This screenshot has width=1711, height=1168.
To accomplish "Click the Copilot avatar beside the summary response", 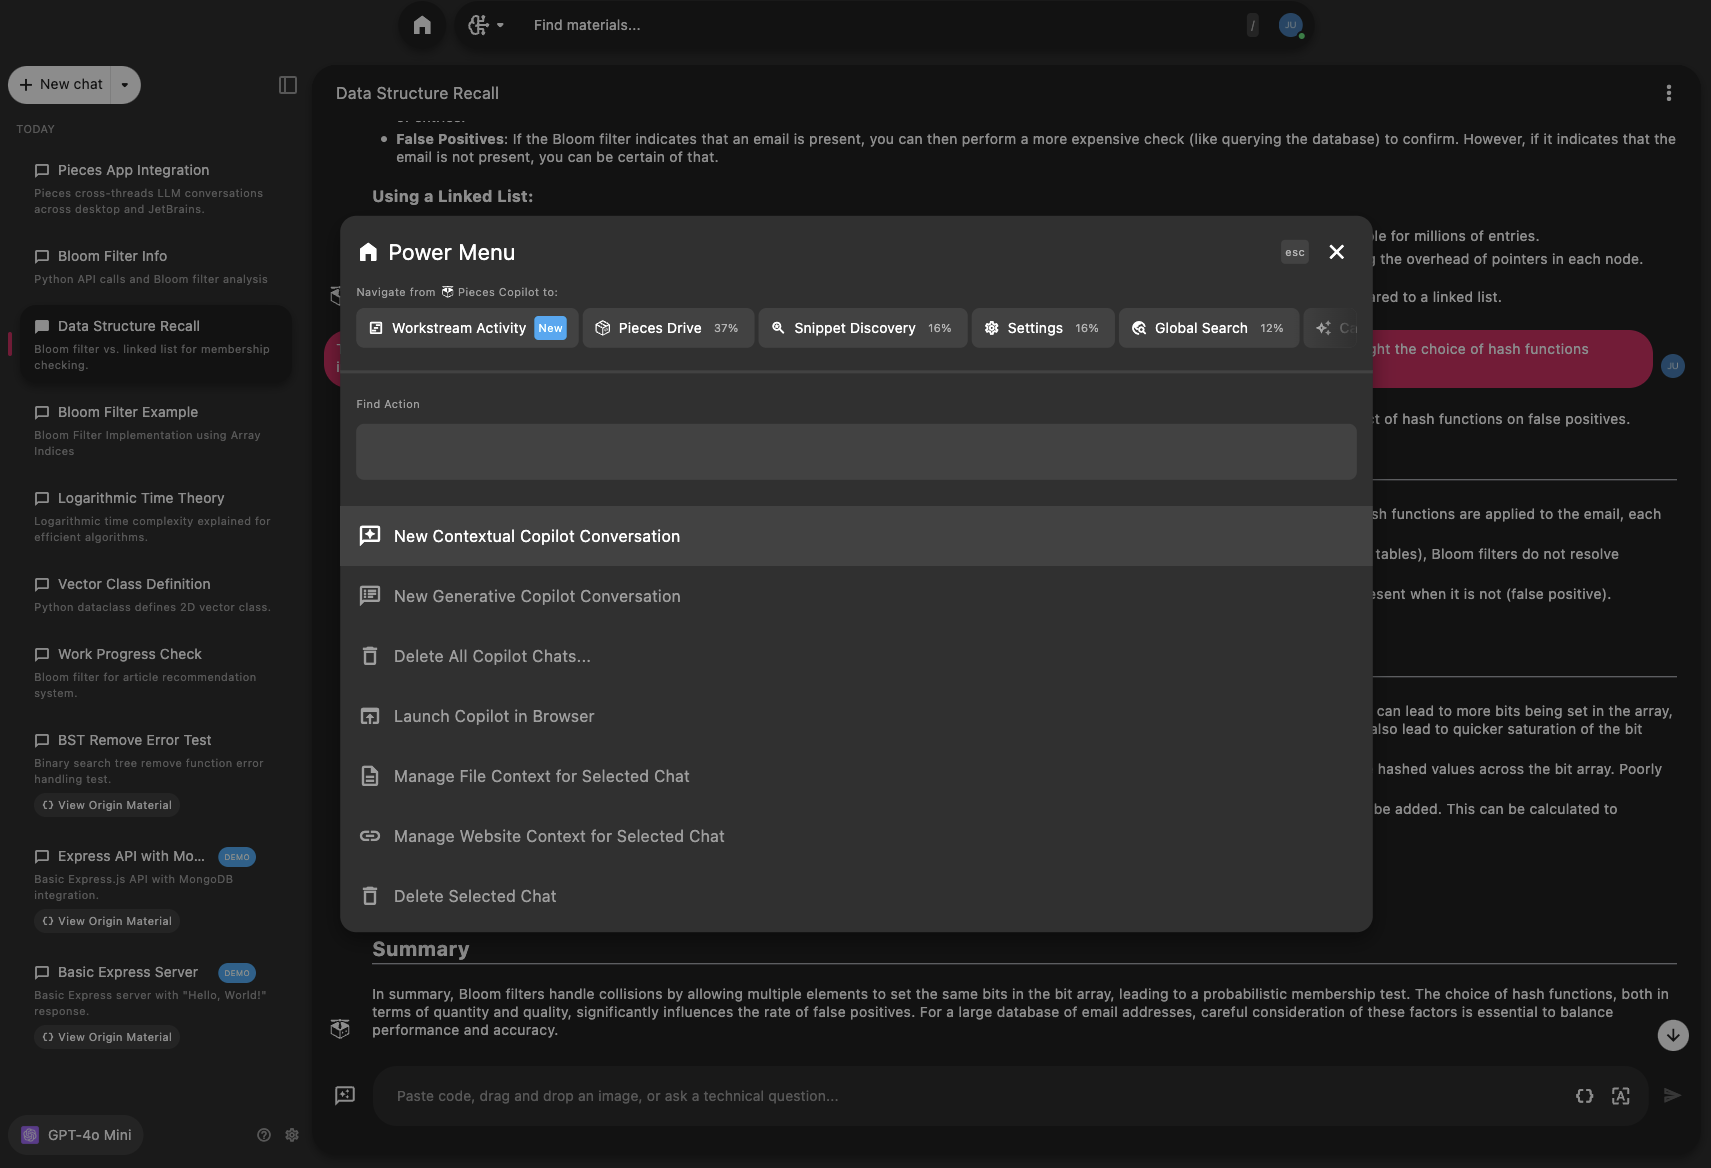I will (x=341, y=1028).
